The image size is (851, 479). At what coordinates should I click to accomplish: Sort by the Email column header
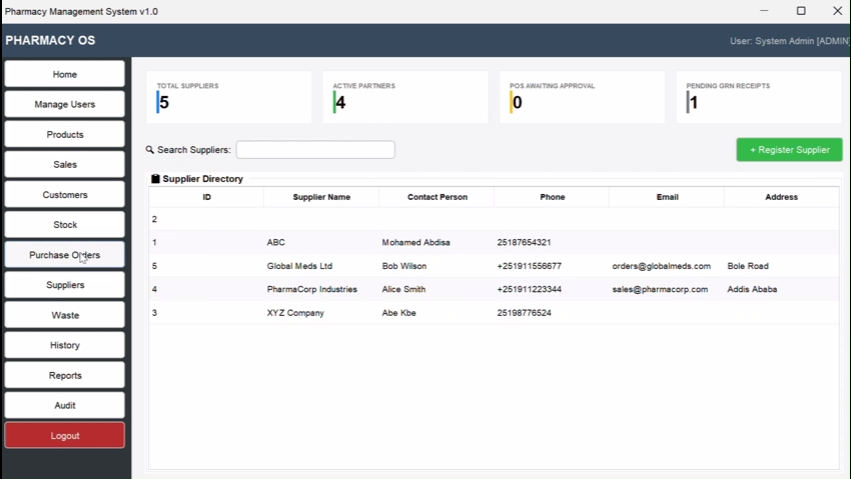pyautogui.click(x=667, y=197)
